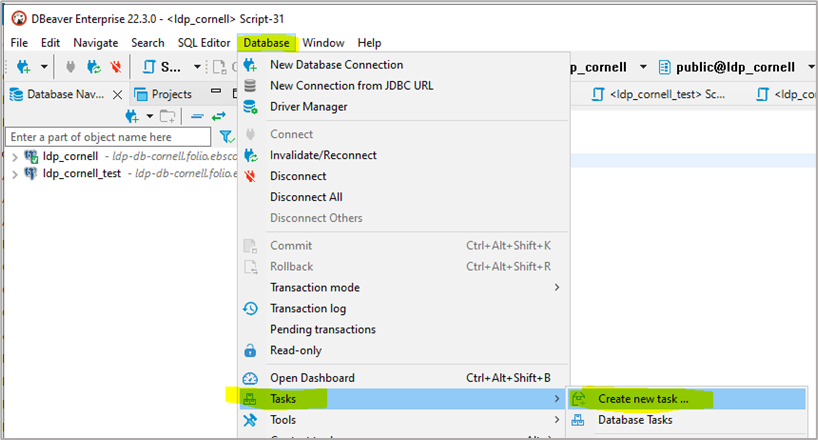The width and height of the screenshot is (818, 440).
Task: Click the Driver Manager menu icon
Action: [250, 106]
